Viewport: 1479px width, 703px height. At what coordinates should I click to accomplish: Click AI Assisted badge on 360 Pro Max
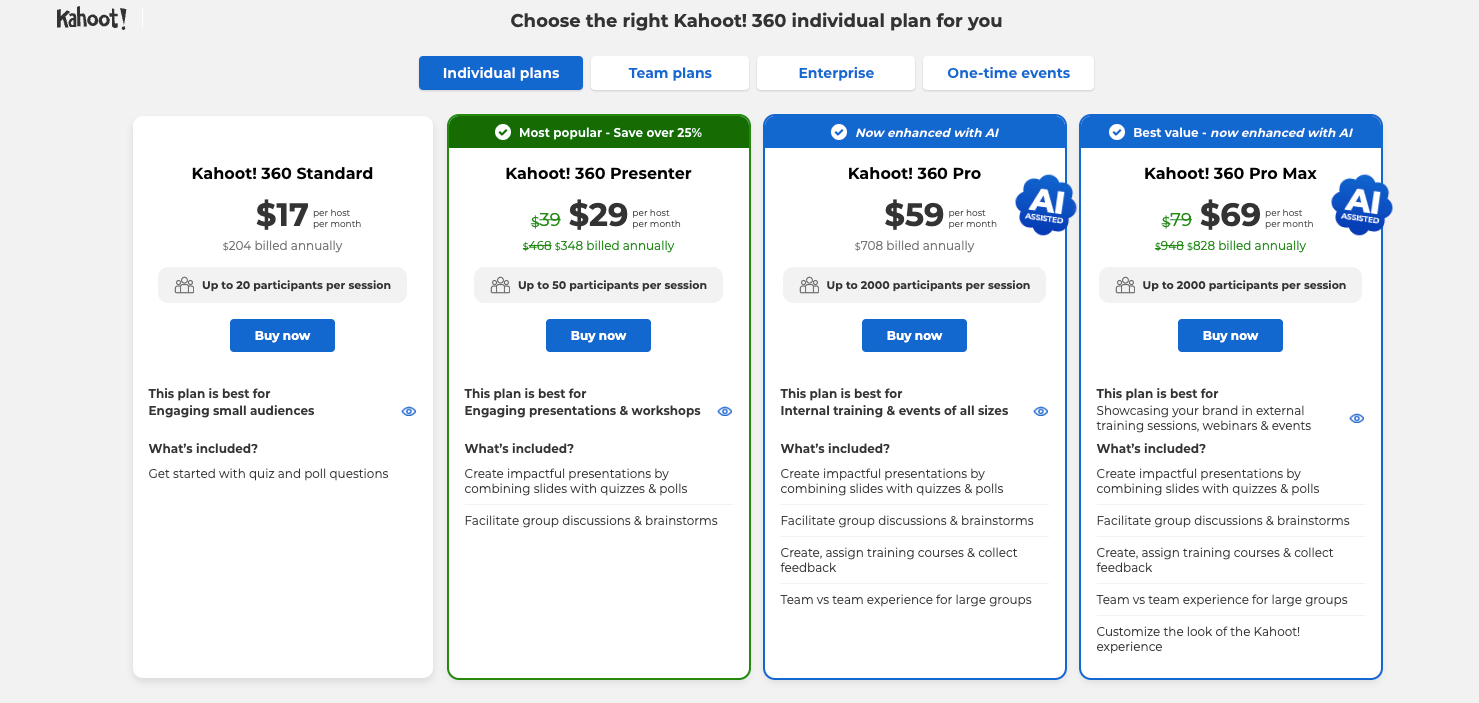(1361, 205)
